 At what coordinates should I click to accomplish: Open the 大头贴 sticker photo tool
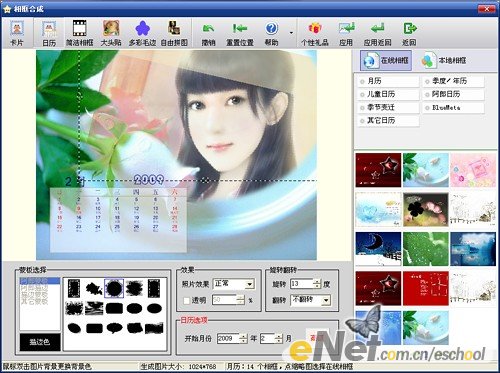tap(111, 33)
